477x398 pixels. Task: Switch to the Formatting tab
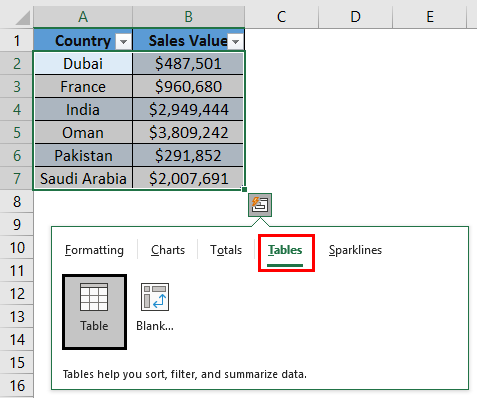pos(94,250)
